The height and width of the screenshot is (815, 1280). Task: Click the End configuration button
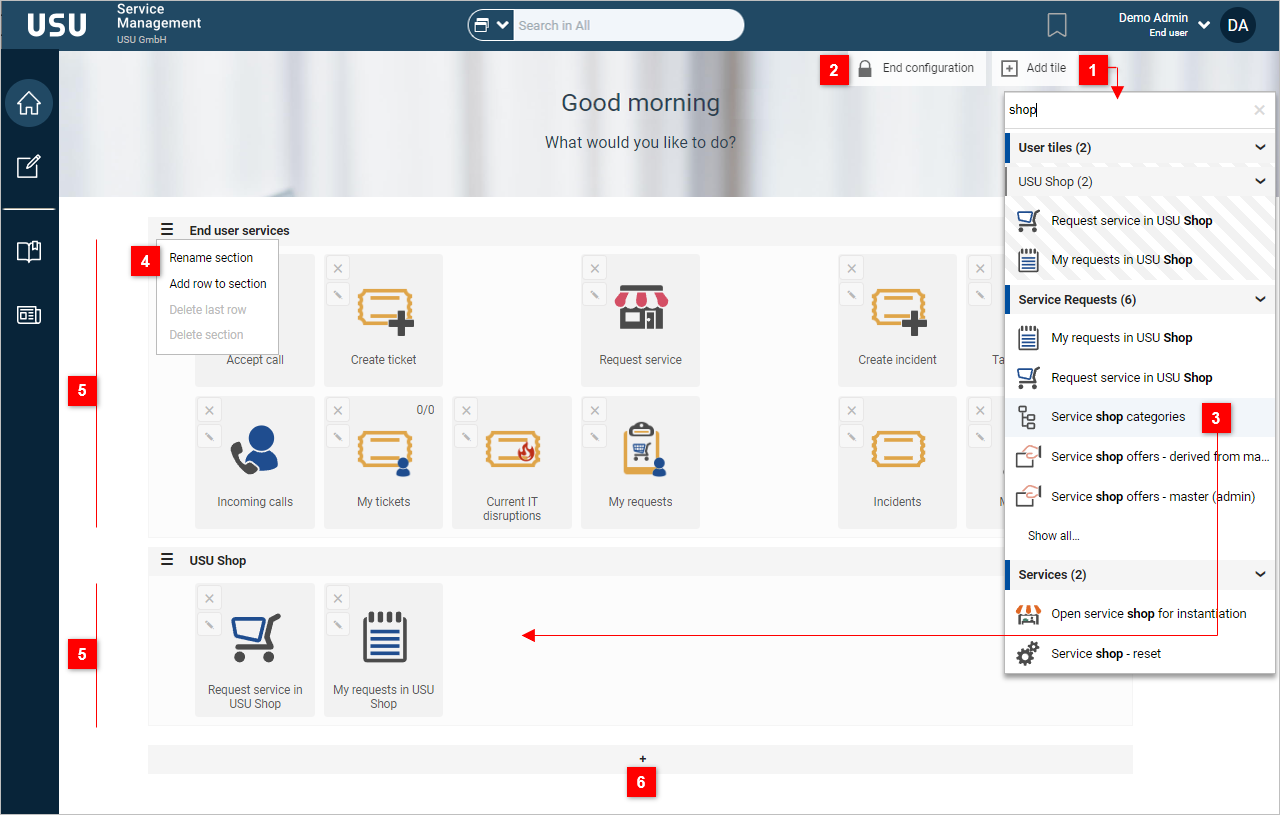(x=915, y=69)
